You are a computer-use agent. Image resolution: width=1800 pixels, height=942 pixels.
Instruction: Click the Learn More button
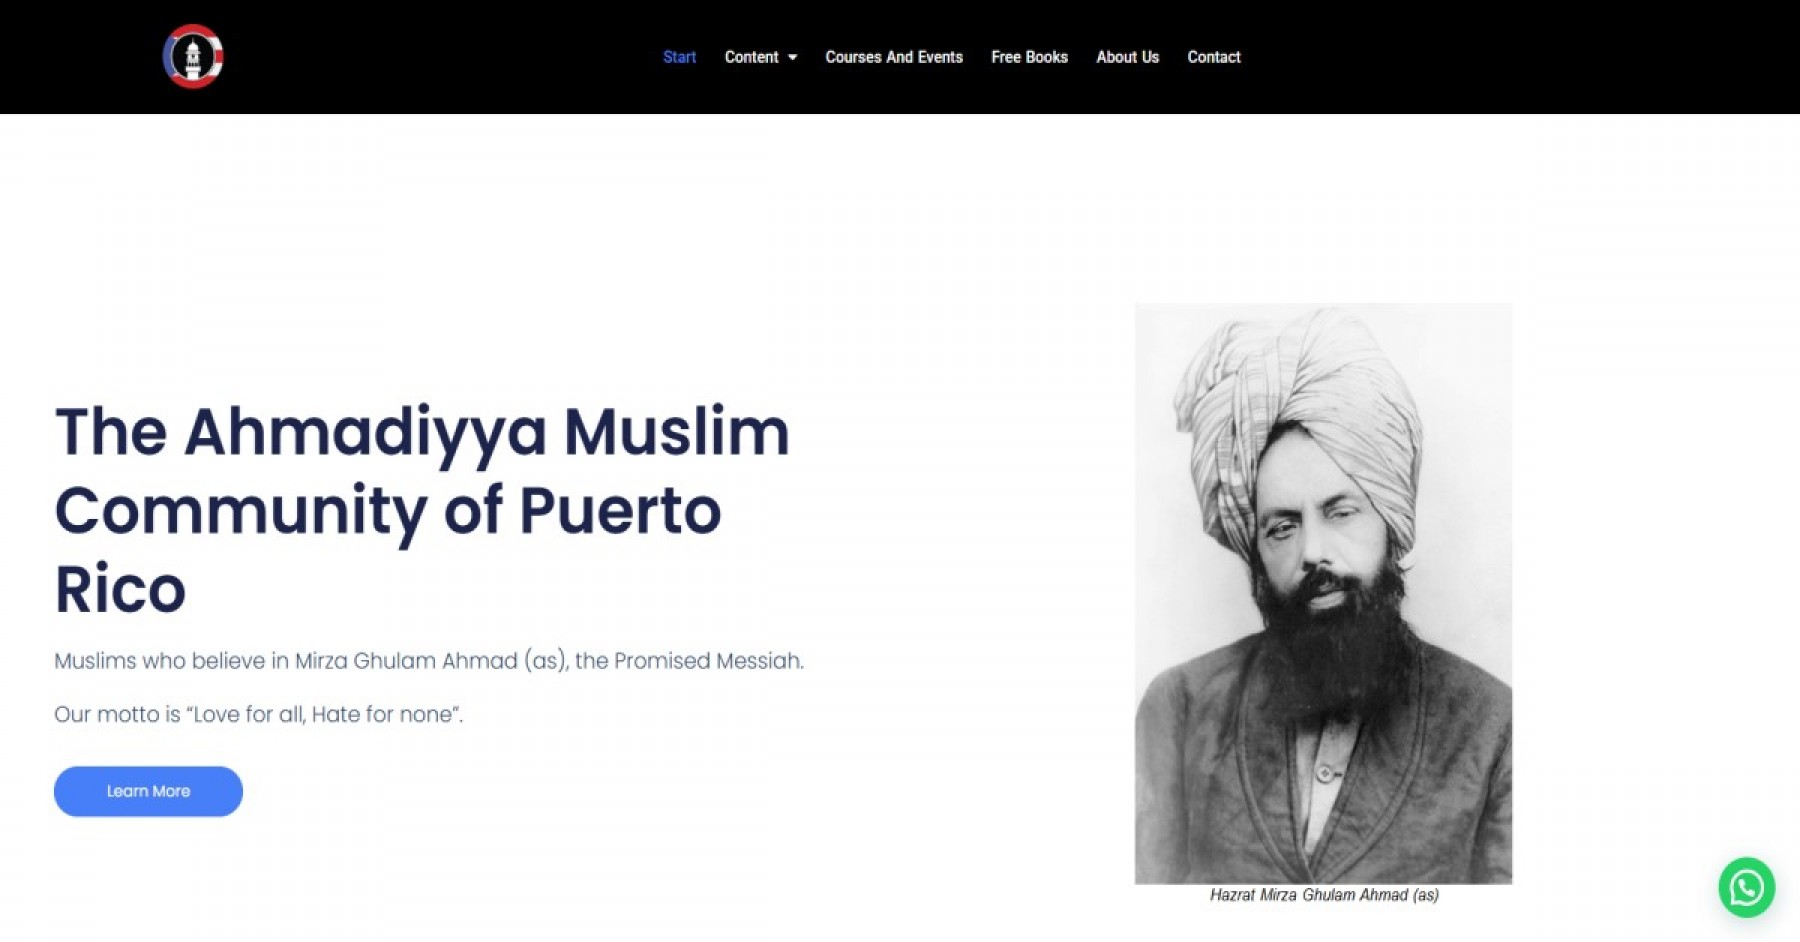(148, 791)
